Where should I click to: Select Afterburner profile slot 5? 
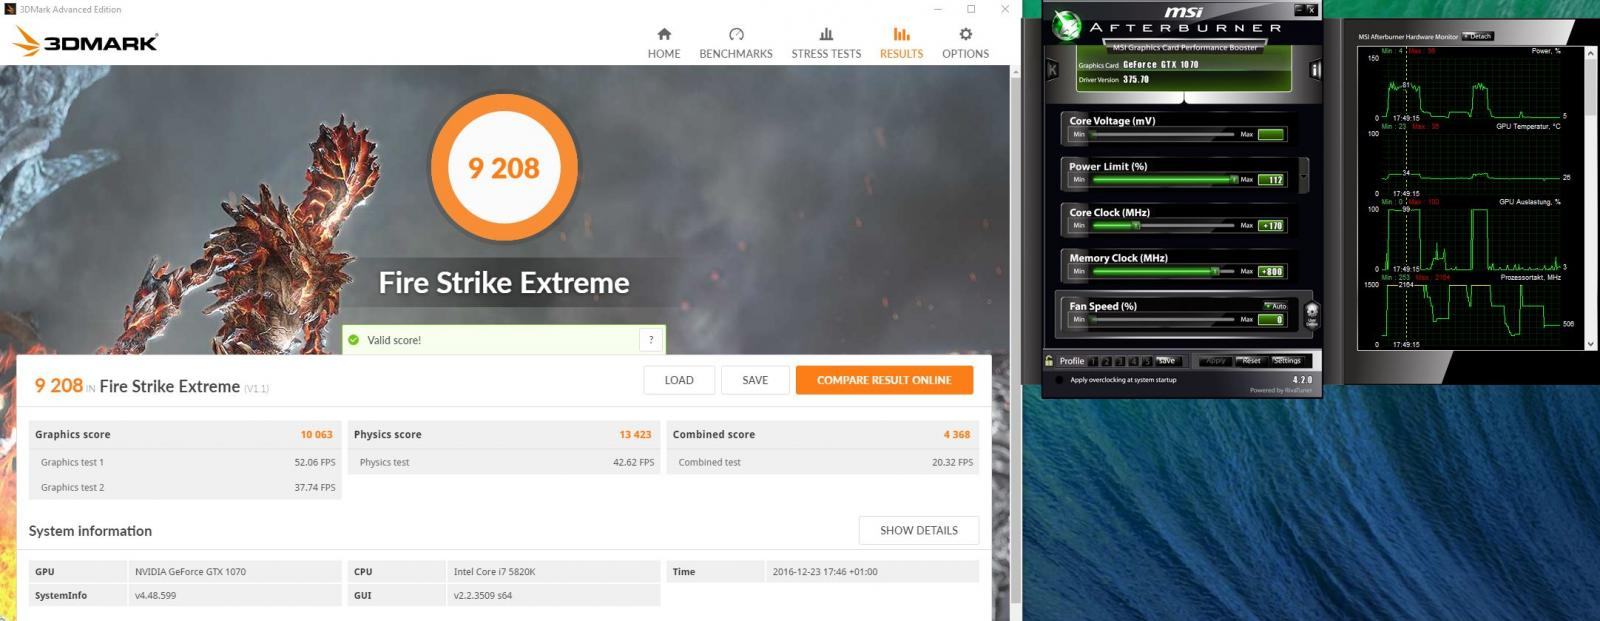1147,361
